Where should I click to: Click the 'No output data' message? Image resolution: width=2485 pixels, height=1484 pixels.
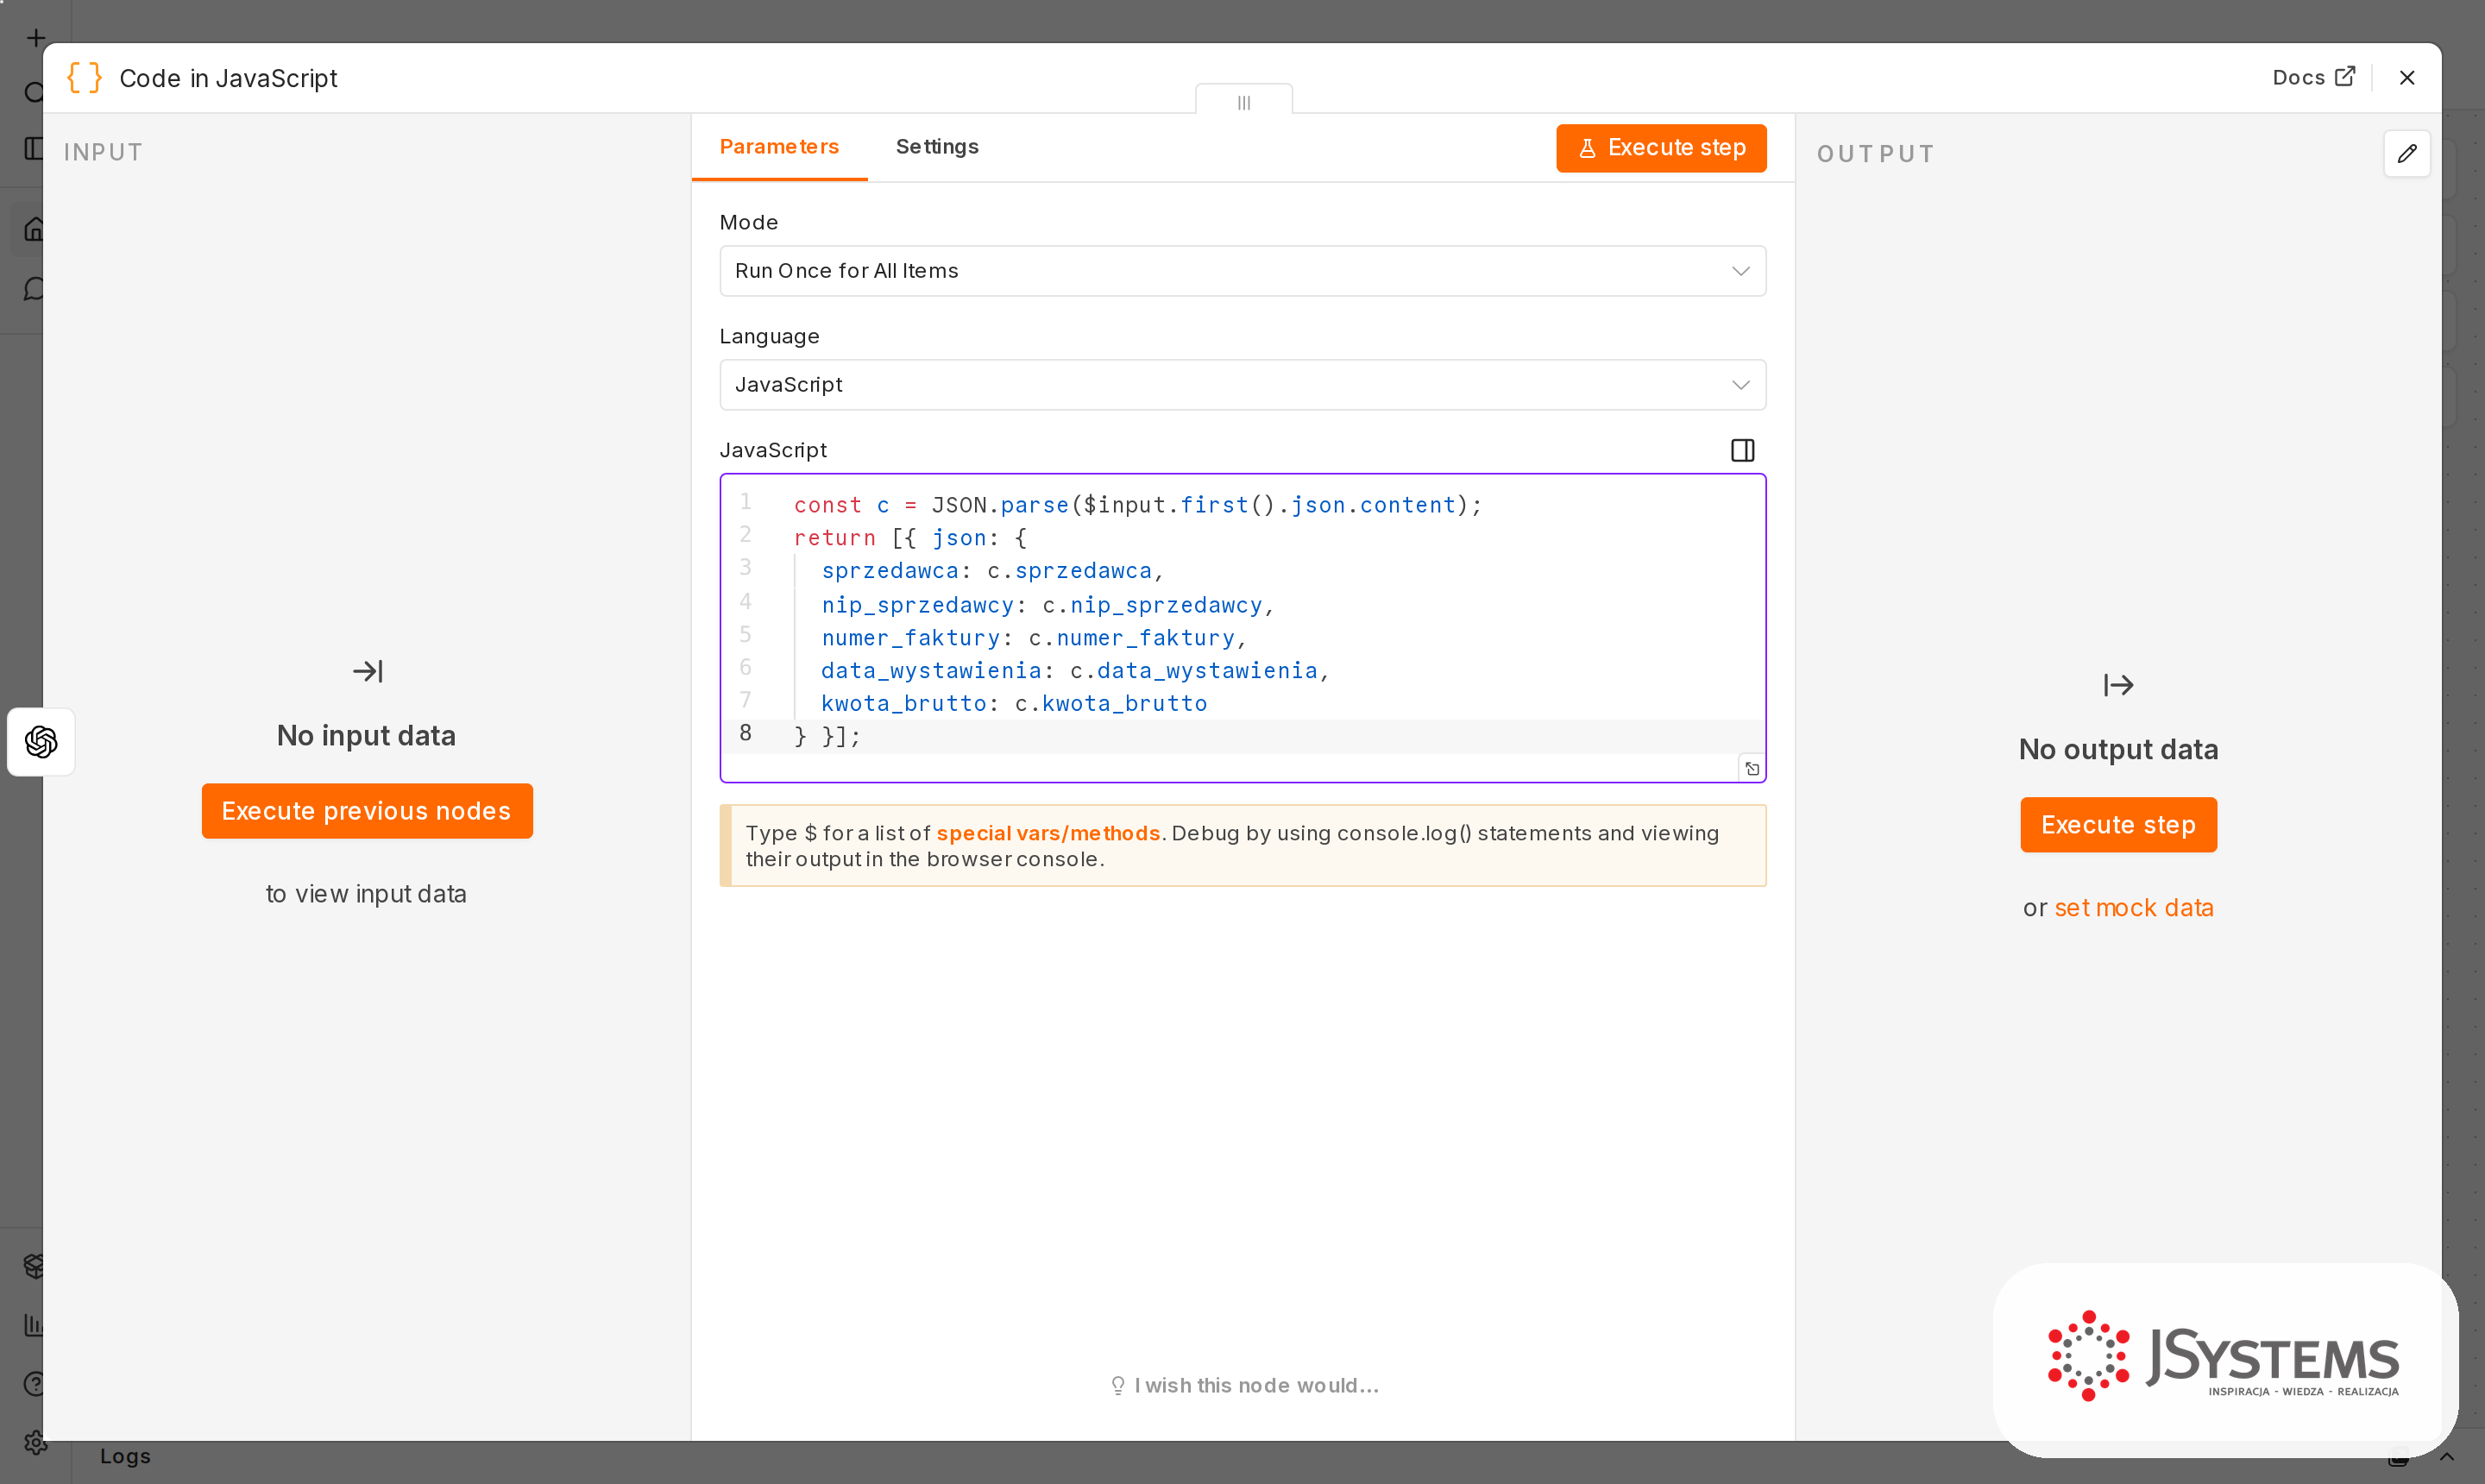coord(2118,750)
